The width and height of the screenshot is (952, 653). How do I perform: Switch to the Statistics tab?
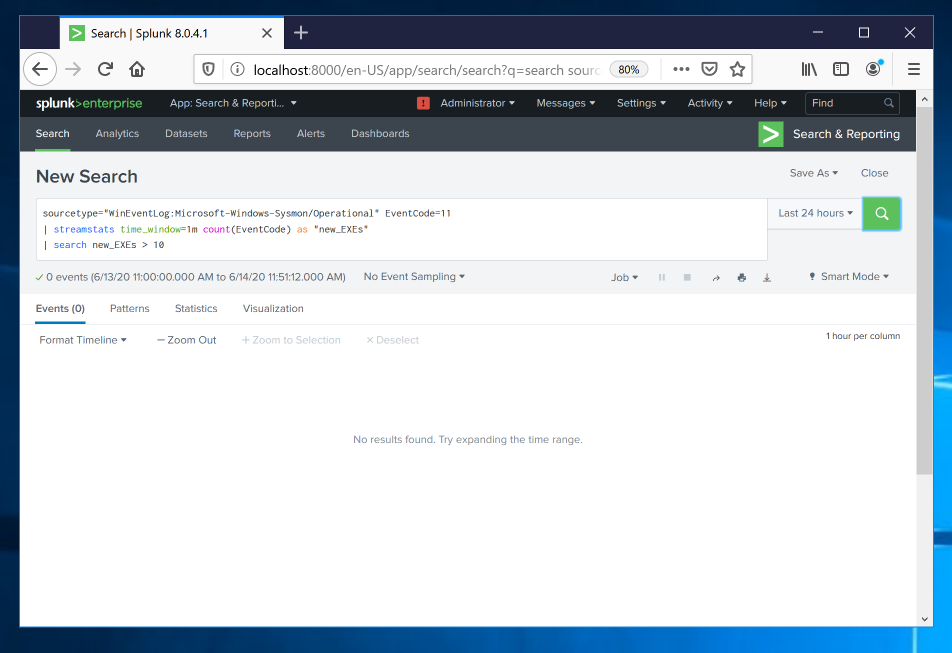tap(196, 308)
